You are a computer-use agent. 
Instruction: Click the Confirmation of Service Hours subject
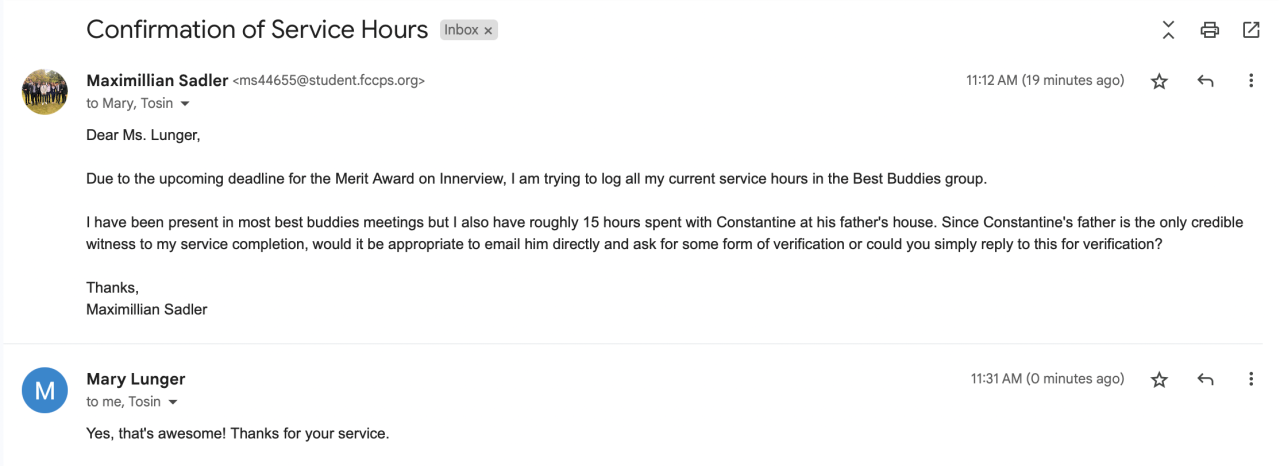[257, 30]
